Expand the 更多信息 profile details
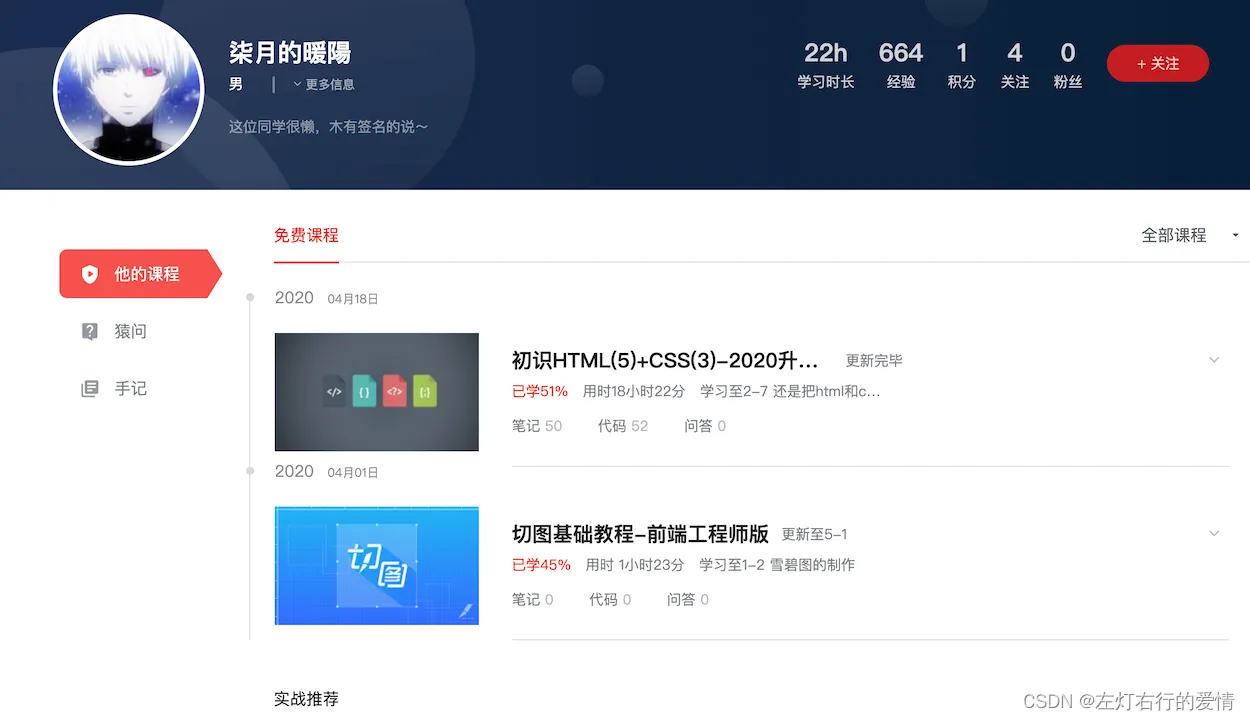 [324, 84]
